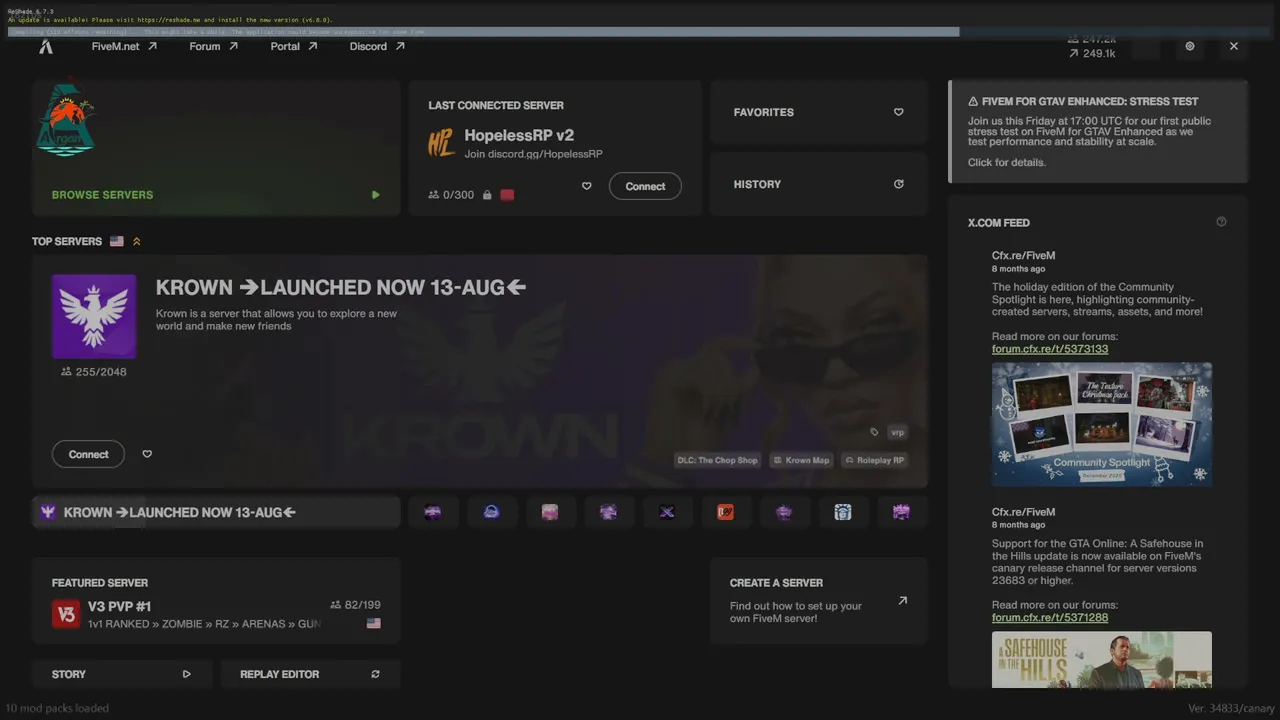Click the clock icon on the History card
This screenshot has width=1280, height=720.
click(x=898, y=184)
